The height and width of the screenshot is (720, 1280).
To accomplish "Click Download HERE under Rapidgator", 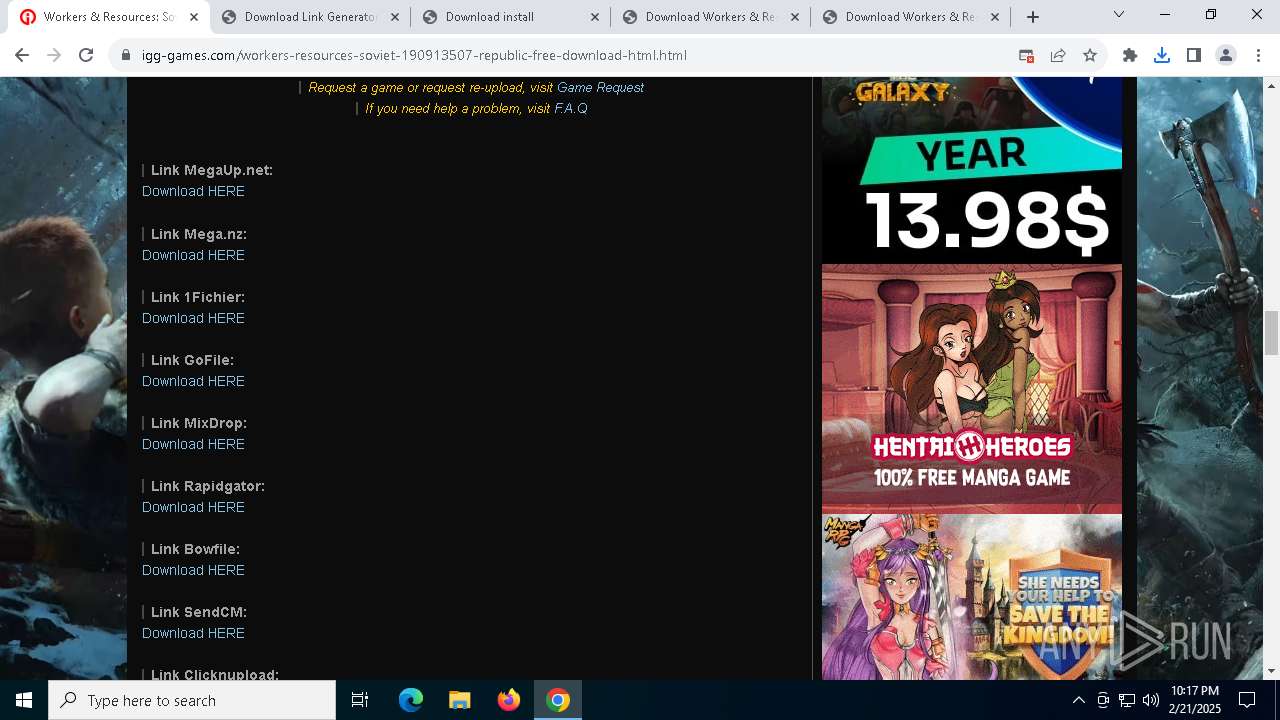I will click(193, 507).
